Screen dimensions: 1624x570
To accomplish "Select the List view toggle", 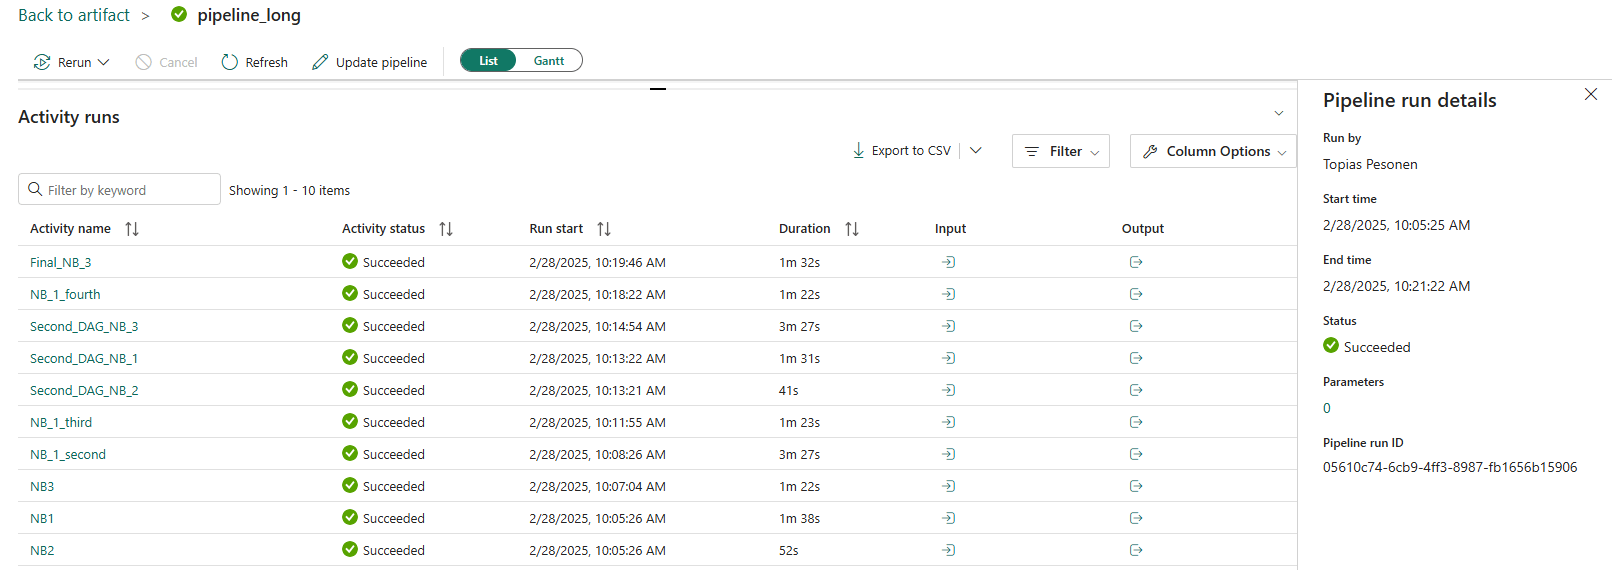I will point(488,61).
